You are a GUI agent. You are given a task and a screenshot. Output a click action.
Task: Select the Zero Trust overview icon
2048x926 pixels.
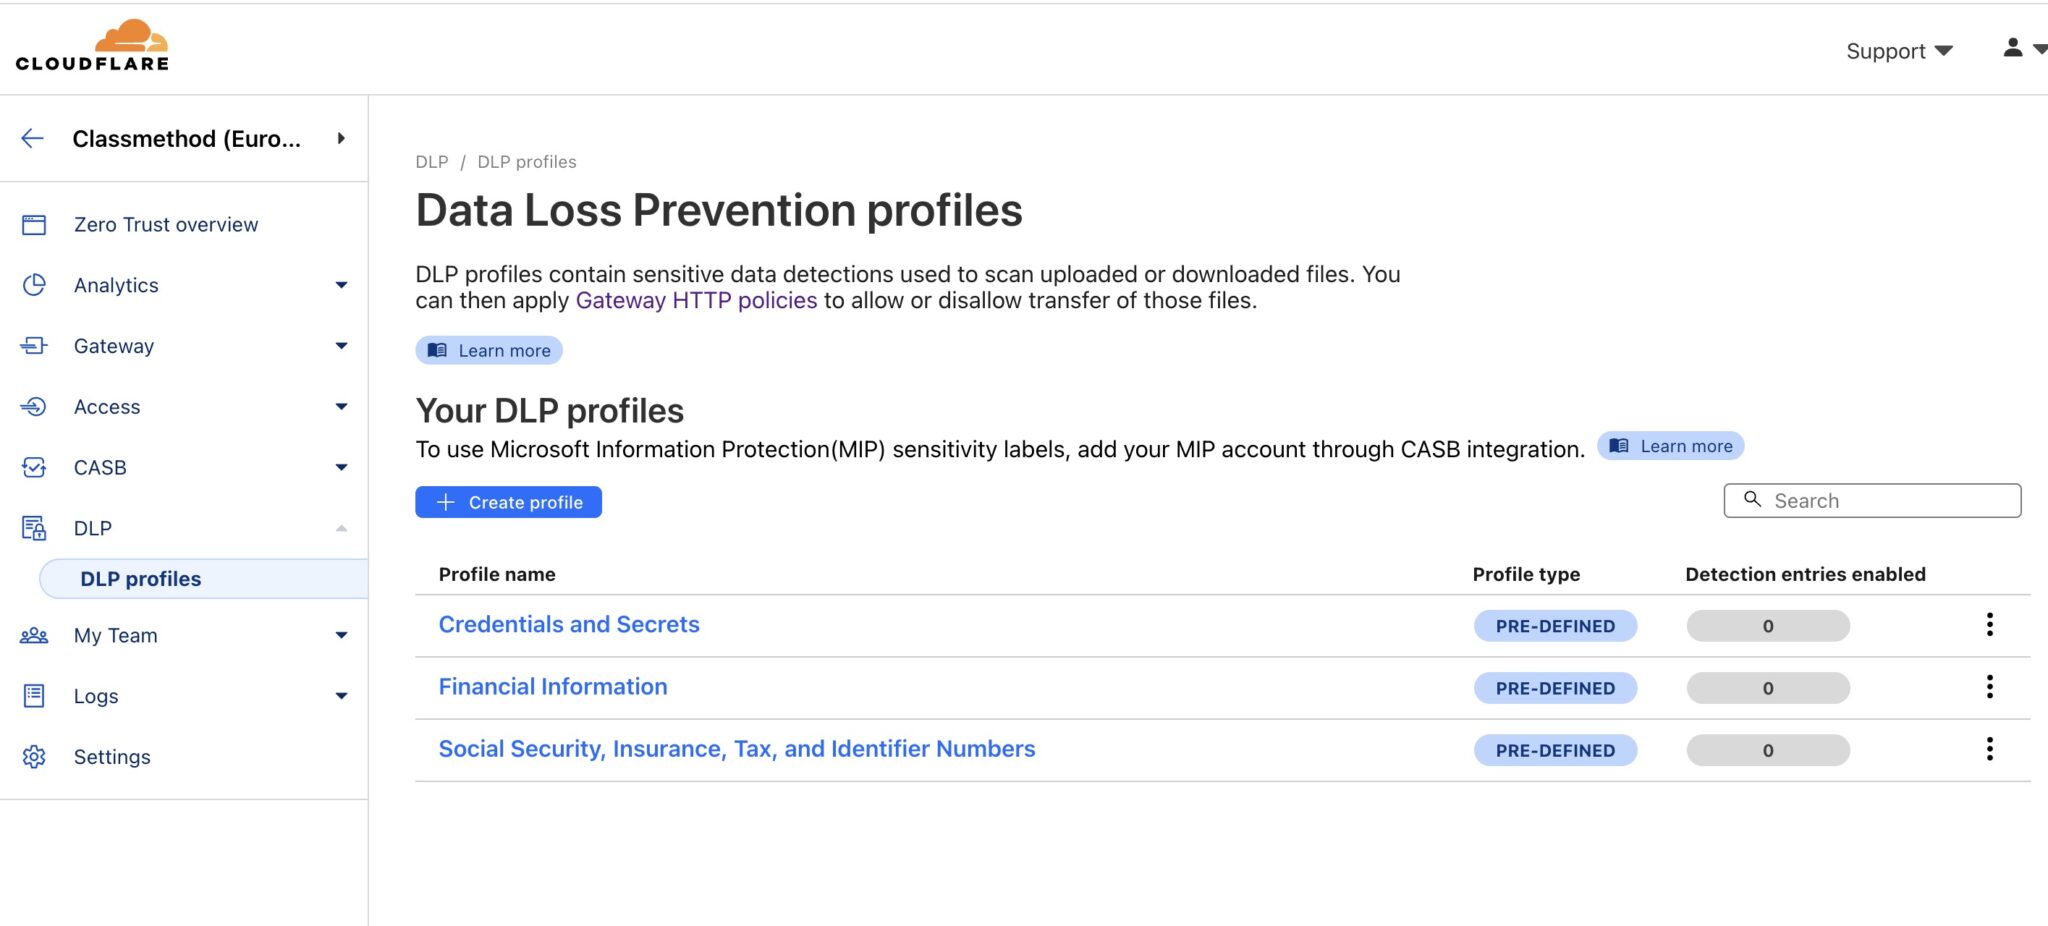(x=35, y=224)
